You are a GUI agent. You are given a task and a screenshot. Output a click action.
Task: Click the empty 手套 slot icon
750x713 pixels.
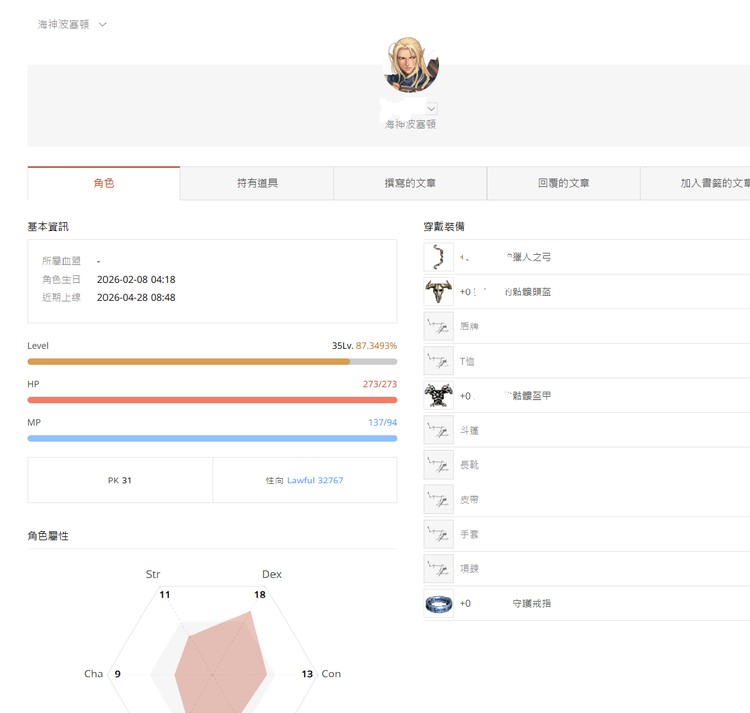click(x=438, y=534)
